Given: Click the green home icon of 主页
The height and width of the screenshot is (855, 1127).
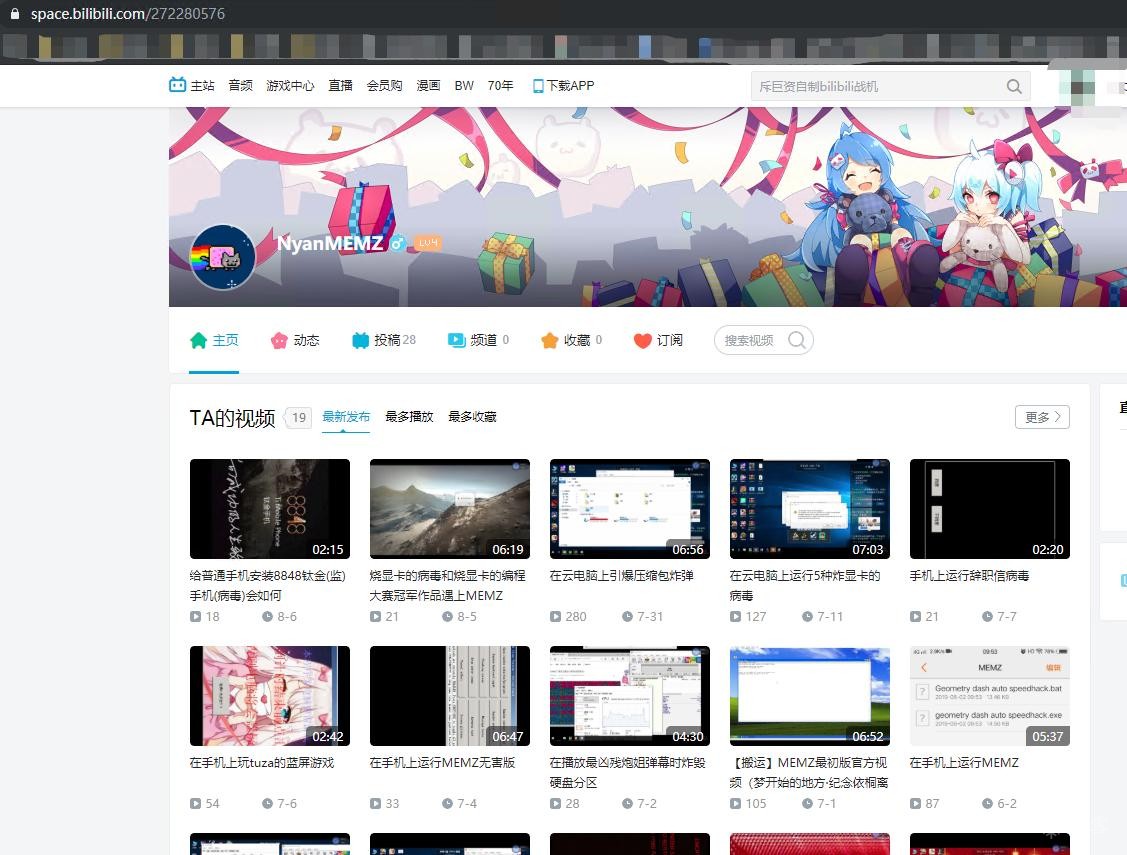Looking at the screenshot, I should pyautogui.click(x=198, y=341).
